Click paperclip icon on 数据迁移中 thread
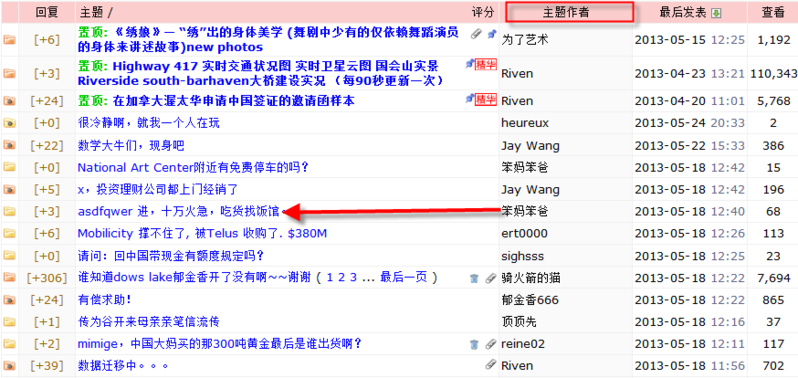 tap(491, 364)
